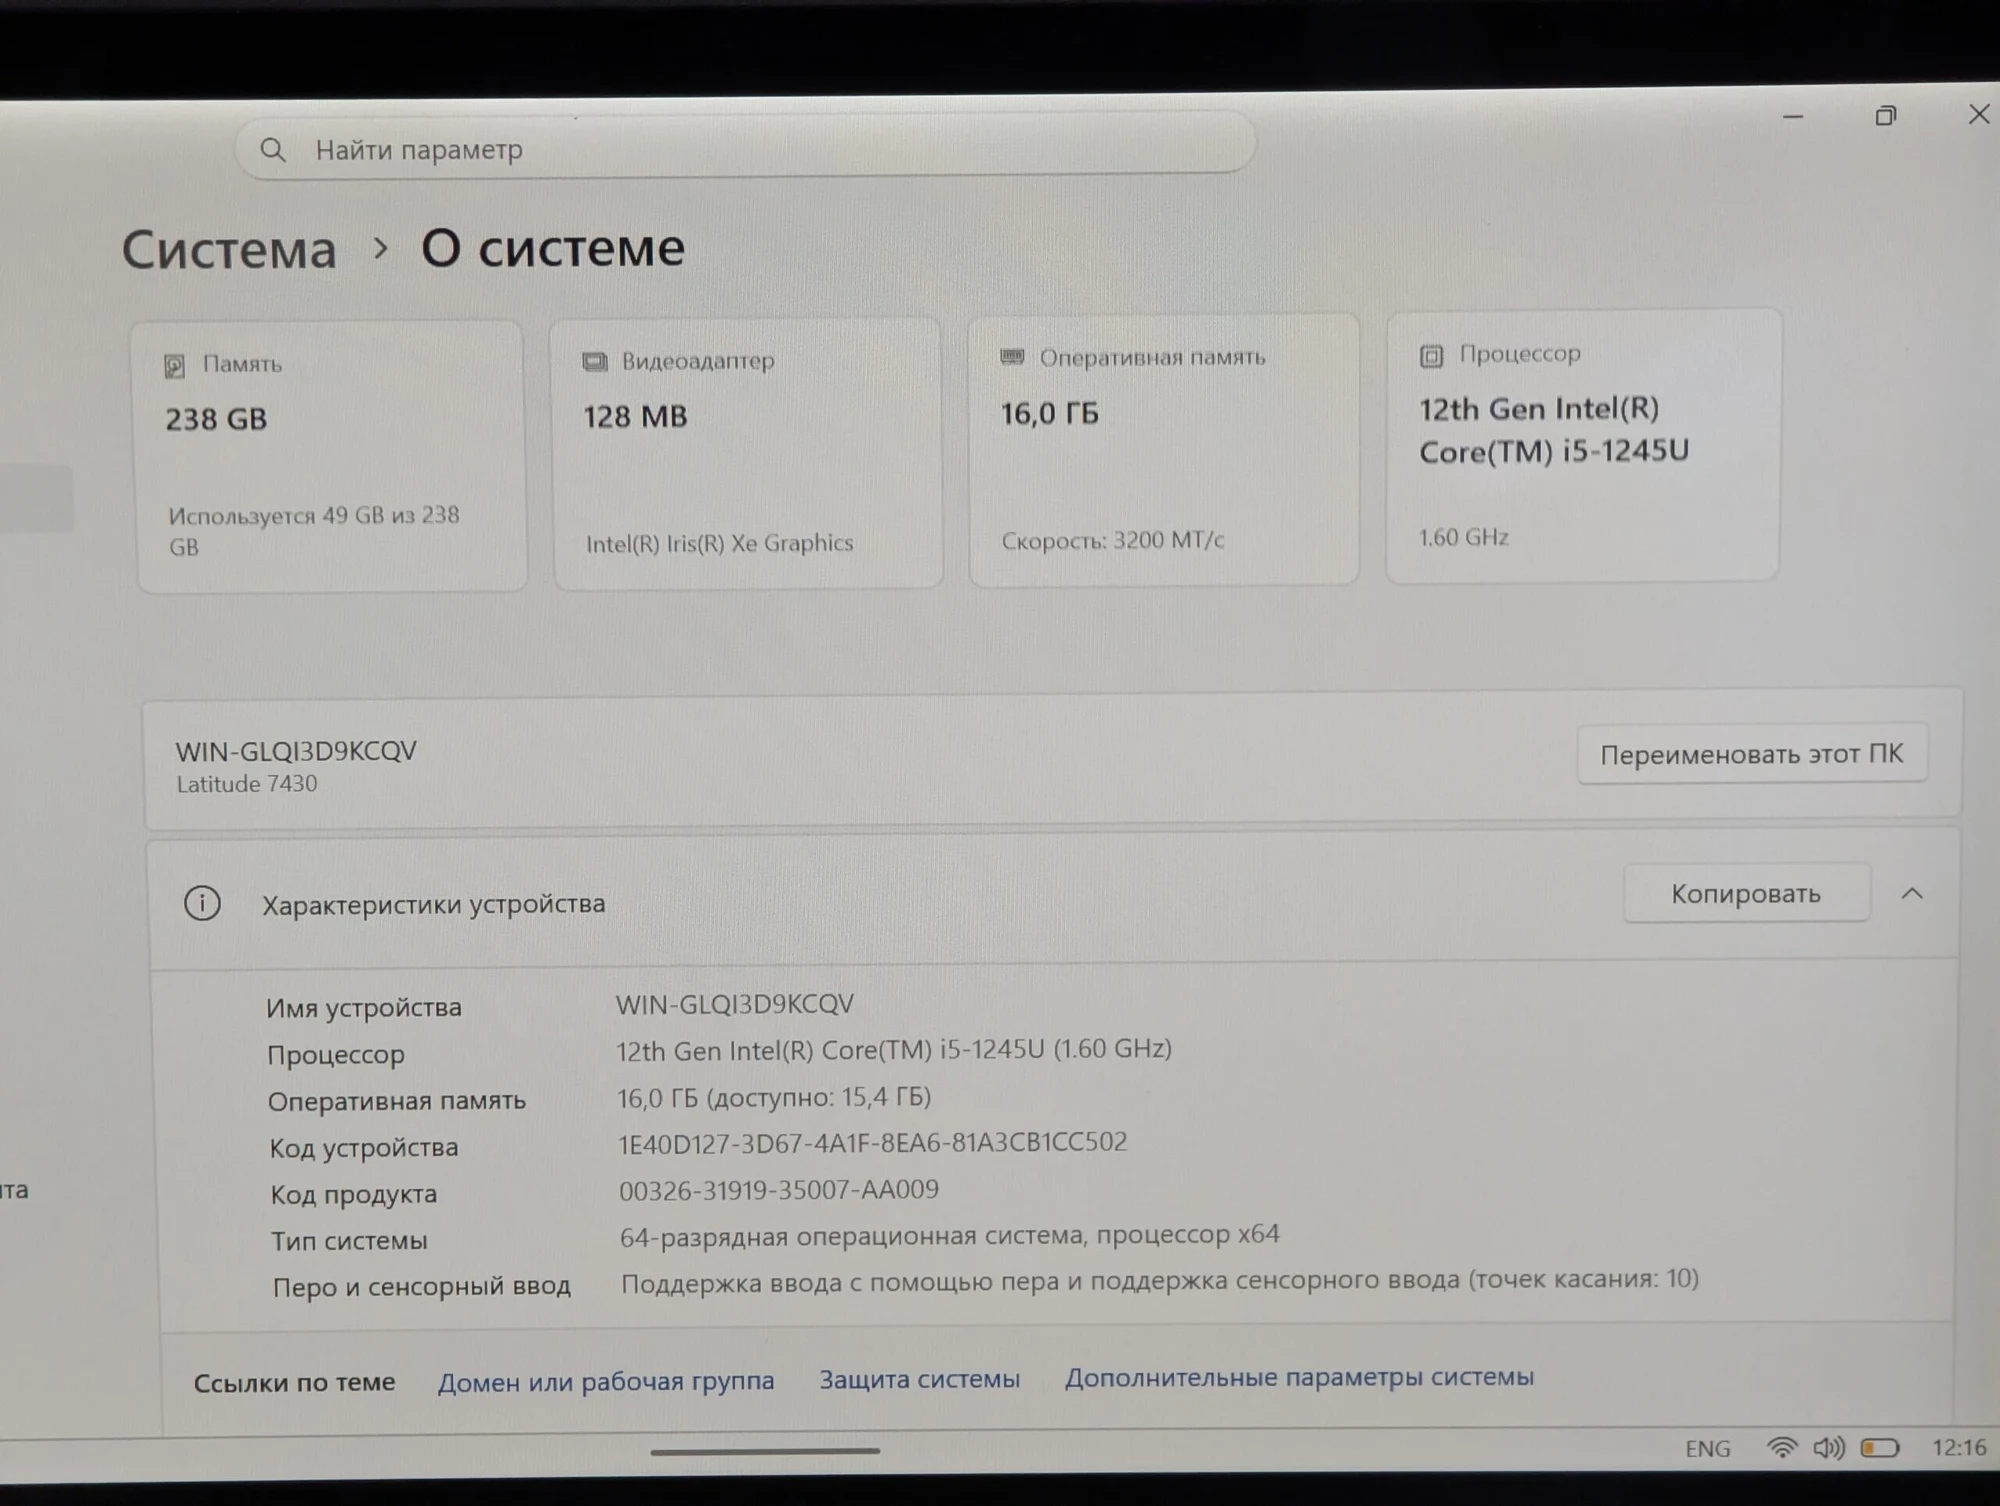2000x1506 pixels.
Task: Go back to Система breadcrumb
Action: [229, 249]
